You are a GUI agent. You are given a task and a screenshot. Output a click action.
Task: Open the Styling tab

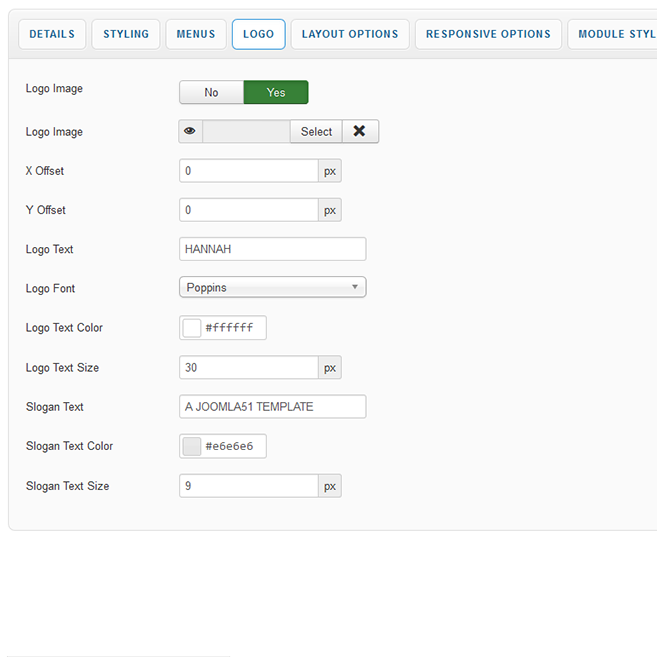(x=125, y=34)
